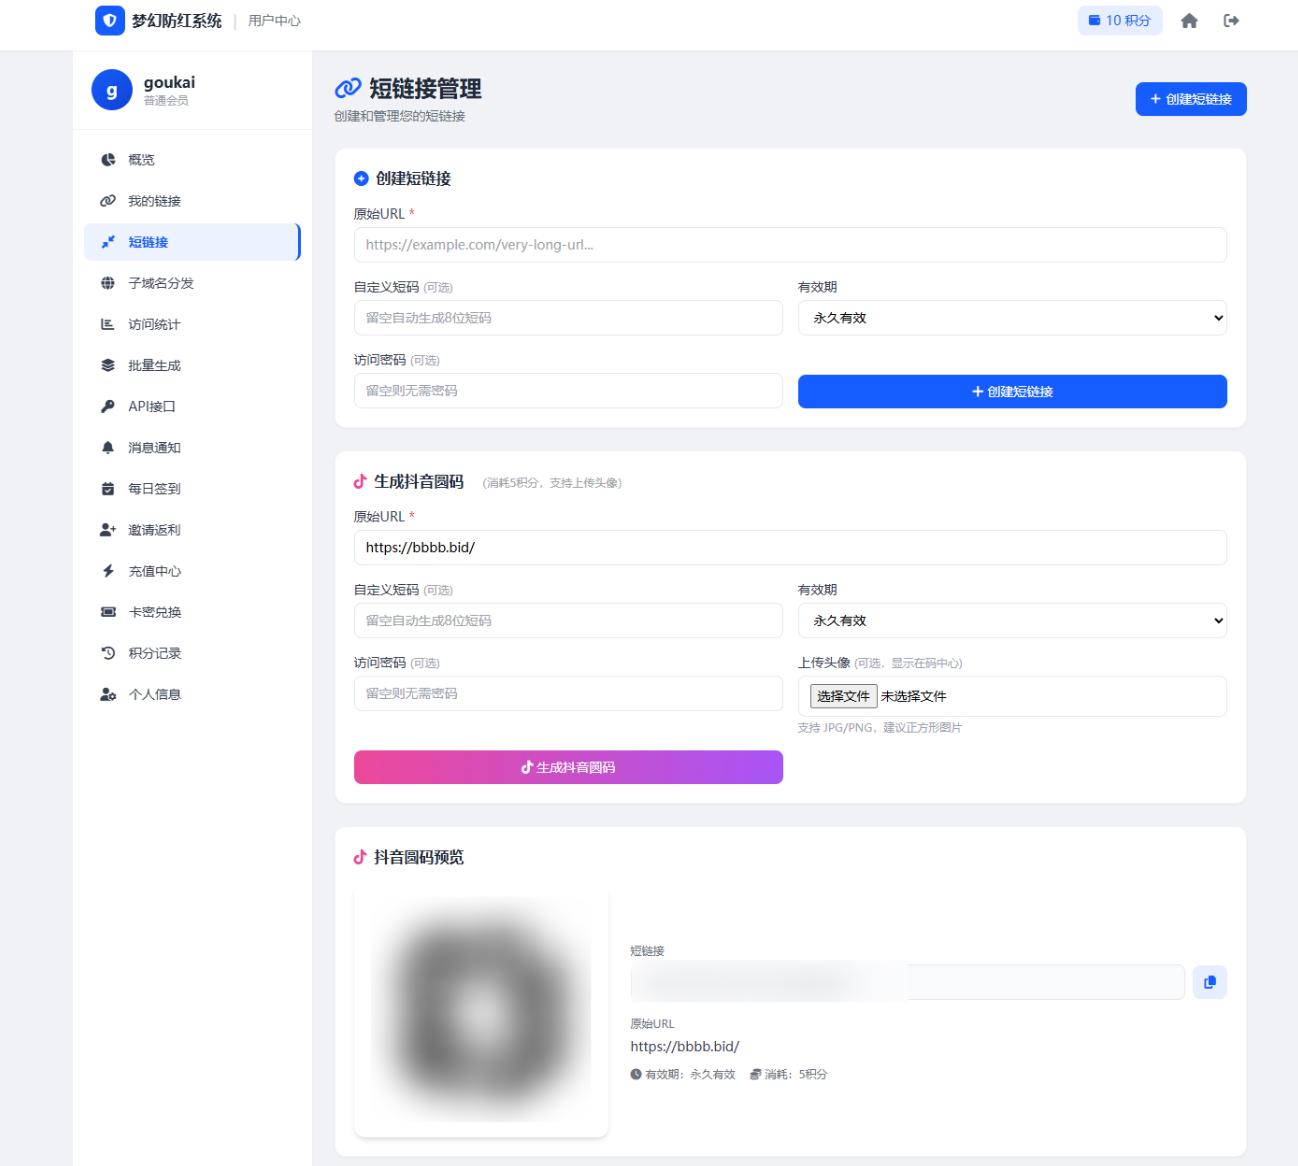Open 访问统计 menu item
This screenshot has width=1298, height=1166.
pyautogui.click(x=192, y=324)
